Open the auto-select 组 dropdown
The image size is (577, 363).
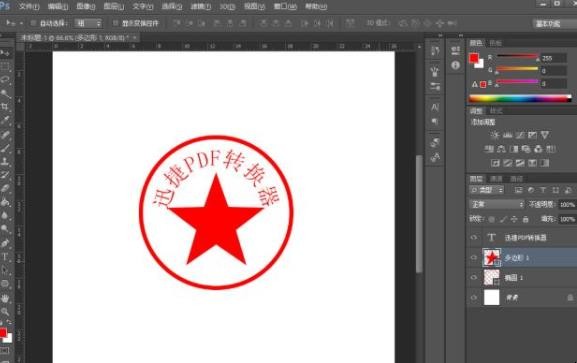[x=88, y=23]
